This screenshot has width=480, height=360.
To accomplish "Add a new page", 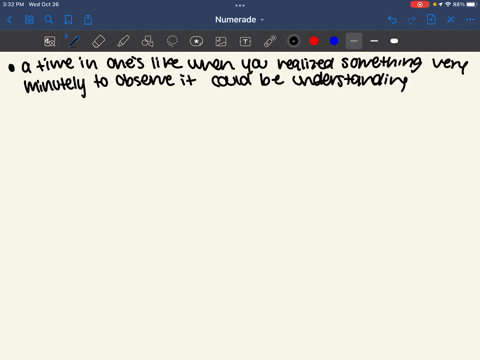I will point(431,20).
